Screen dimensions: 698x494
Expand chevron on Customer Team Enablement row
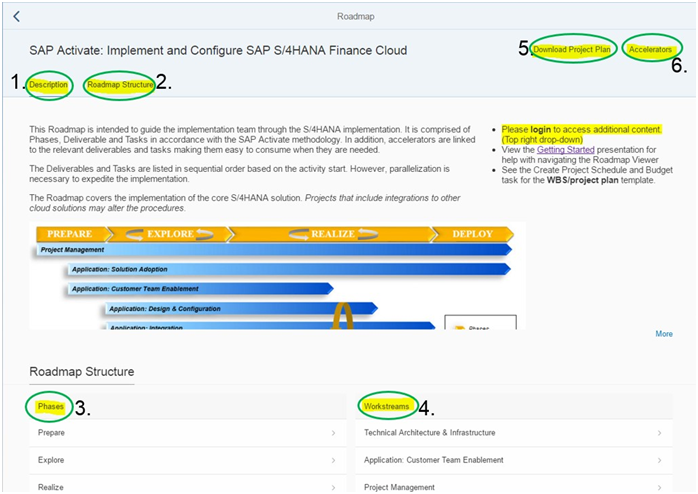(x=659, y=461)
